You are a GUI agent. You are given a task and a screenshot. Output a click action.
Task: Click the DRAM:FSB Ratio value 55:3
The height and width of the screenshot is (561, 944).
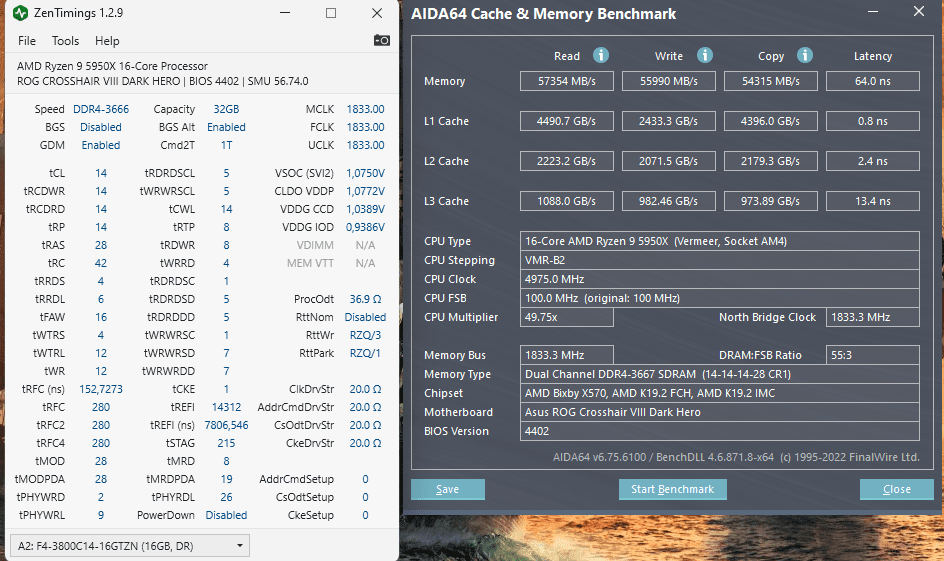pyautogui.click(x=873, y=355)
